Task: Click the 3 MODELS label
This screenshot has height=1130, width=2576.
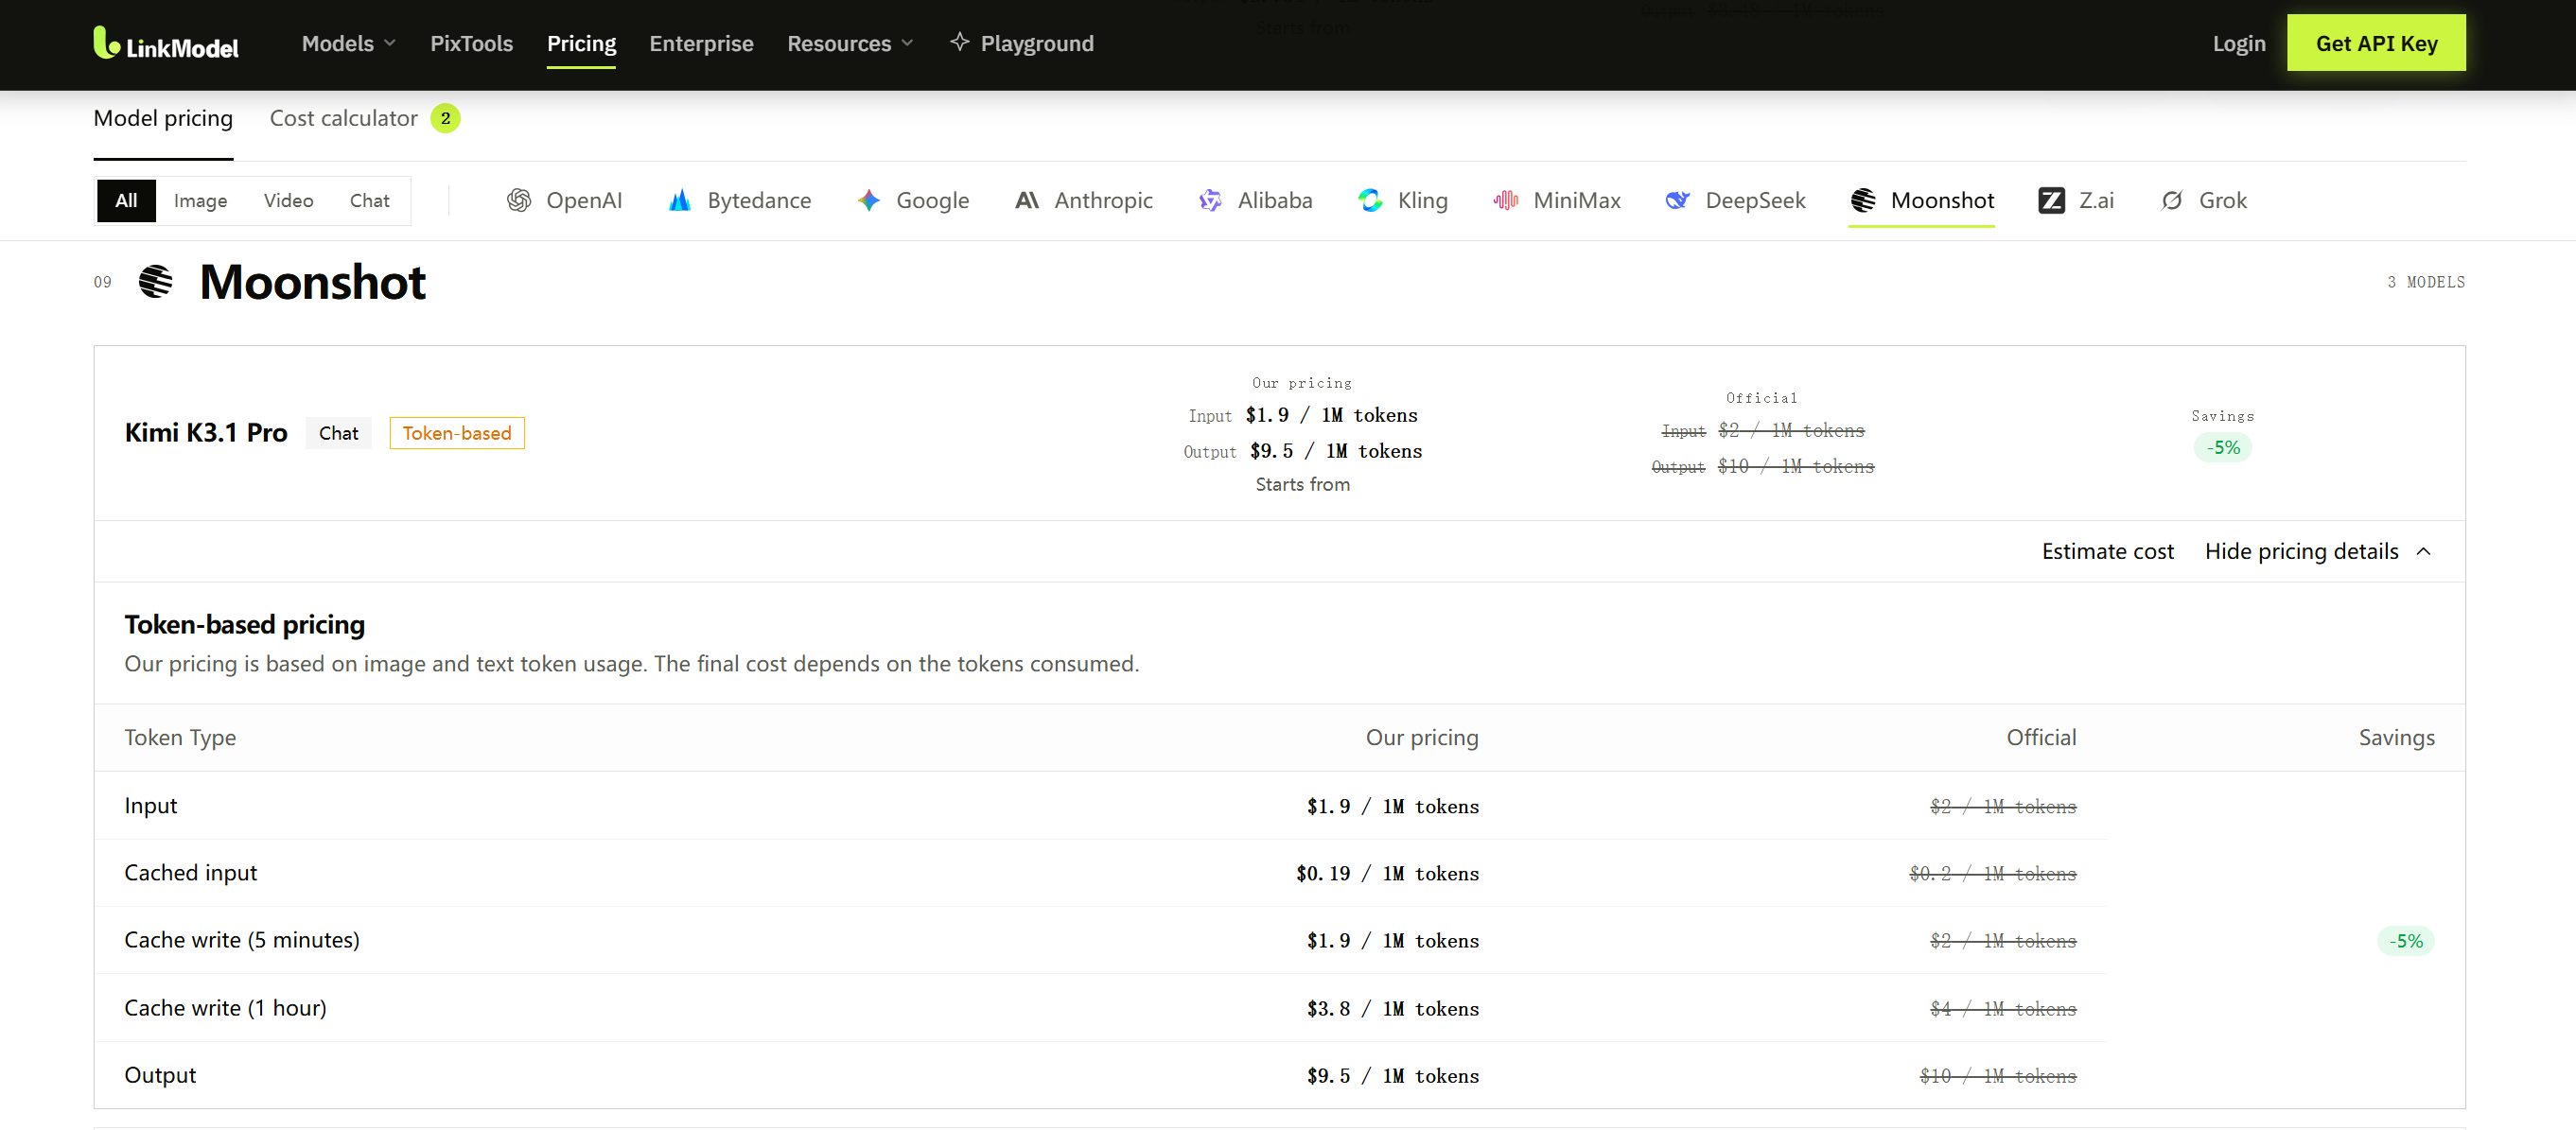Action: [2426, 282]
